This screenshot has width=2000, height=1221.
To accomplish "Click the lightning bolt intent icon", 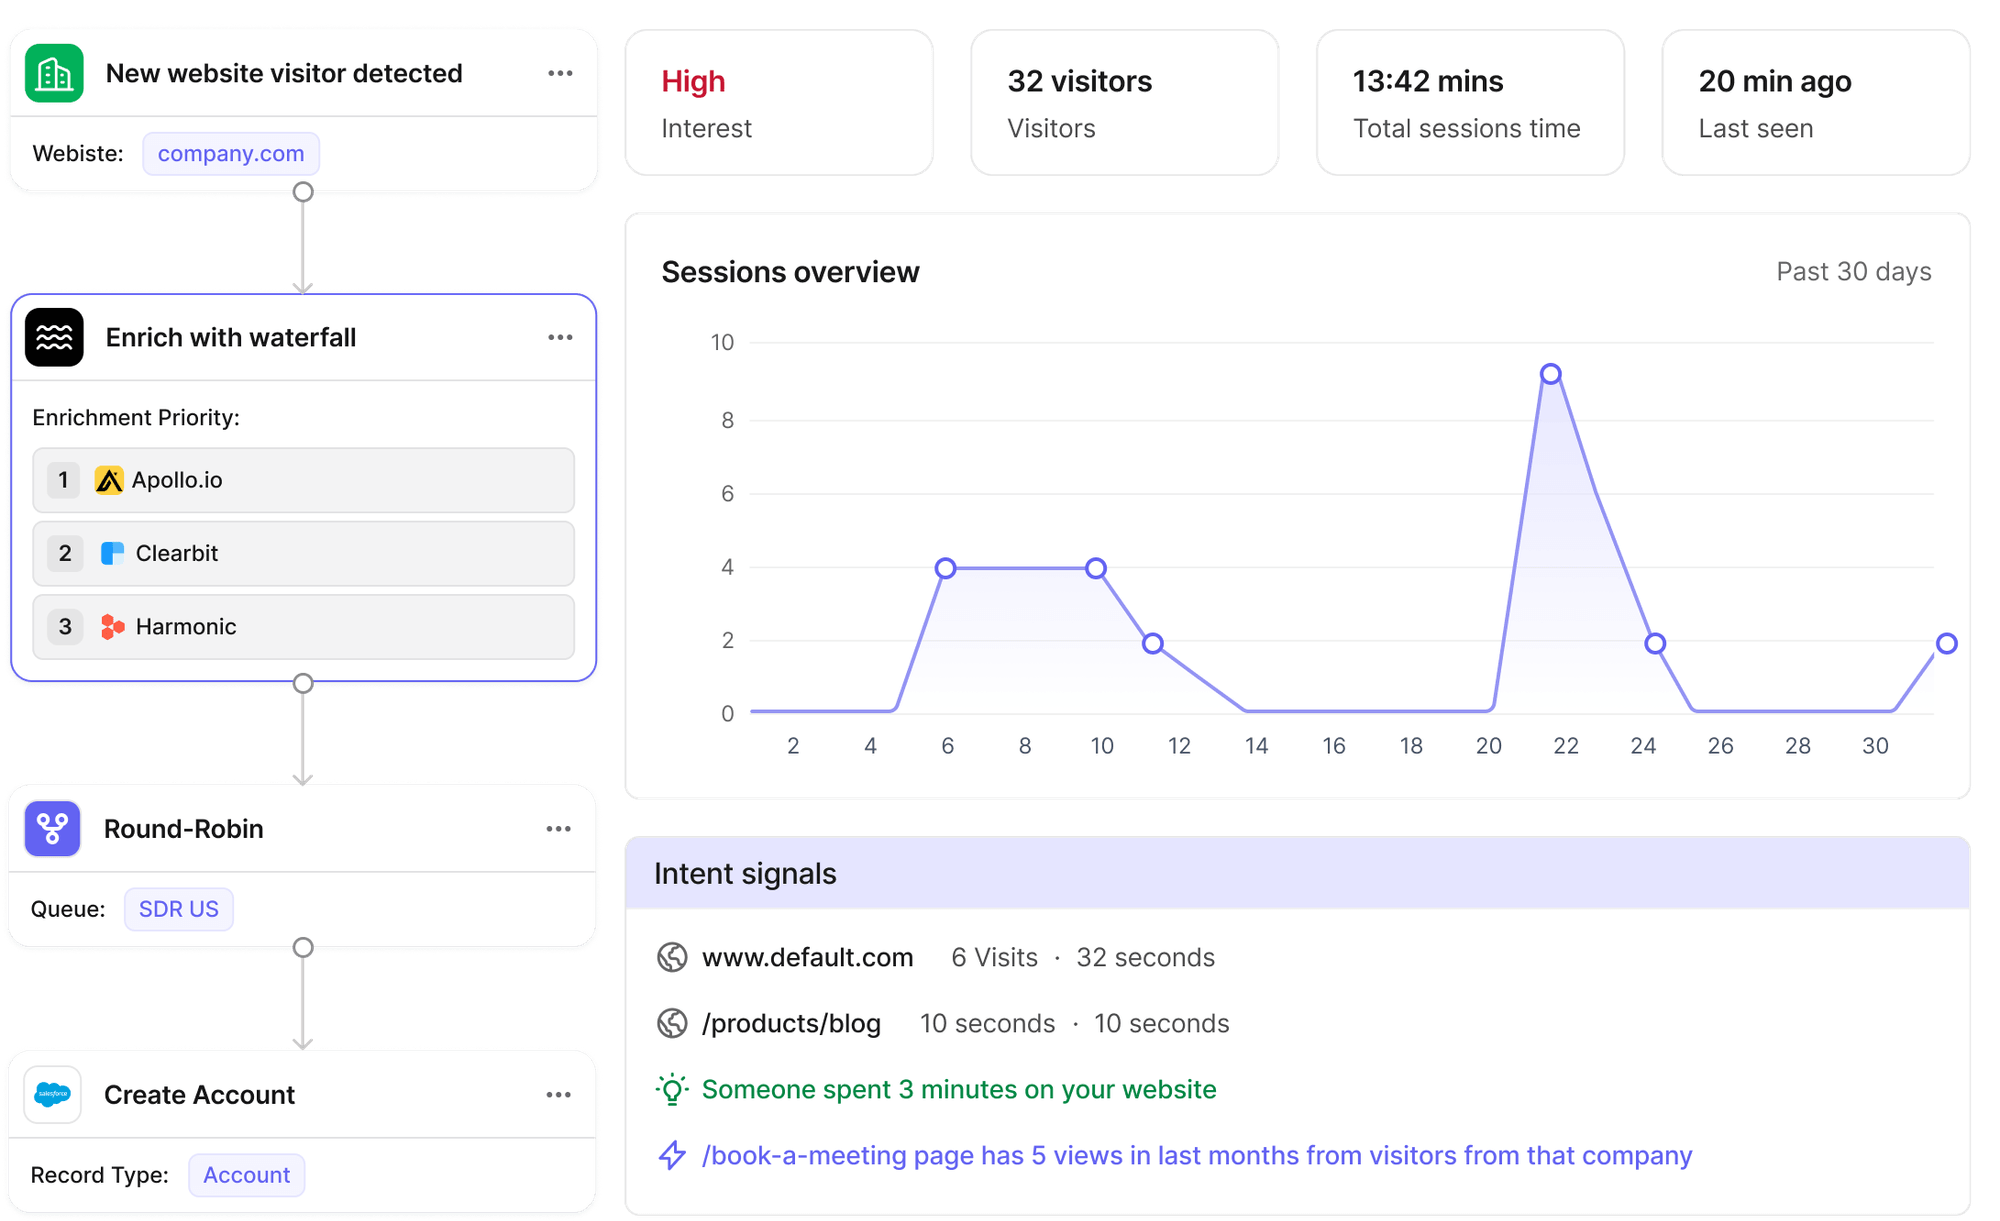I will coord(672,1155).
